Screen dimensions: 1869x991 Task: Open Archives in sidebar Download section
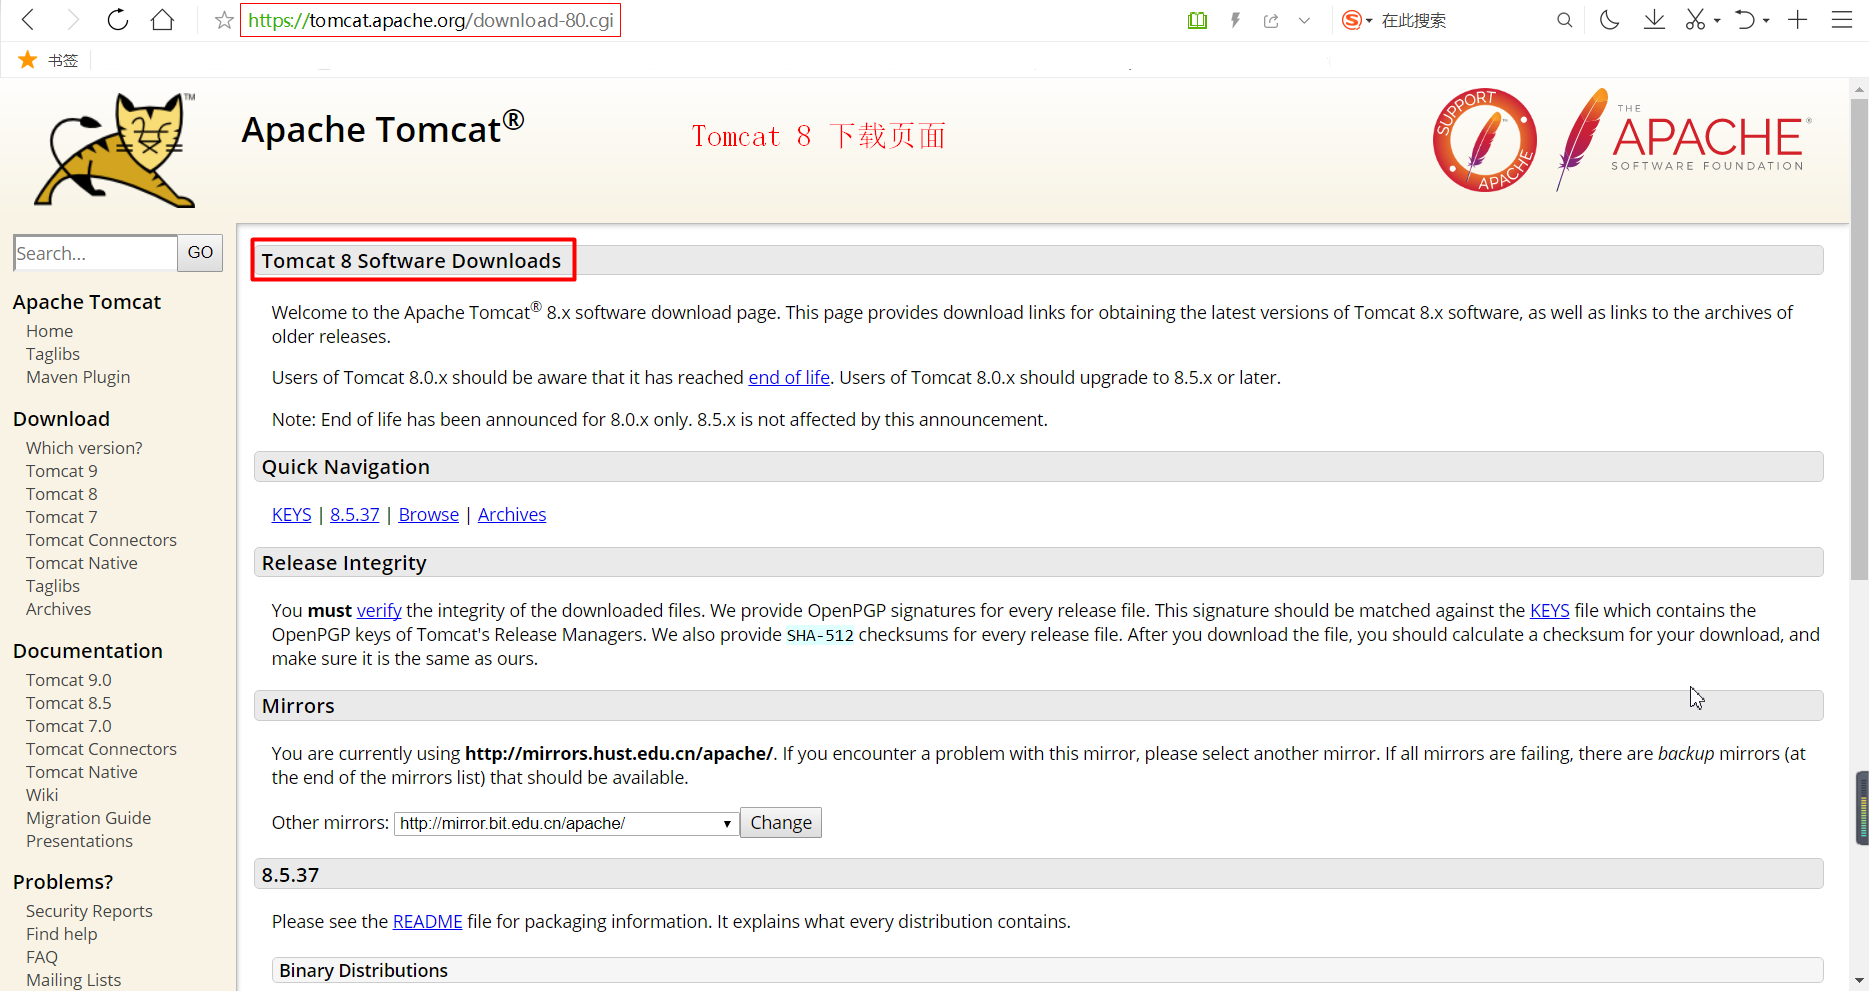click(58, 609)
